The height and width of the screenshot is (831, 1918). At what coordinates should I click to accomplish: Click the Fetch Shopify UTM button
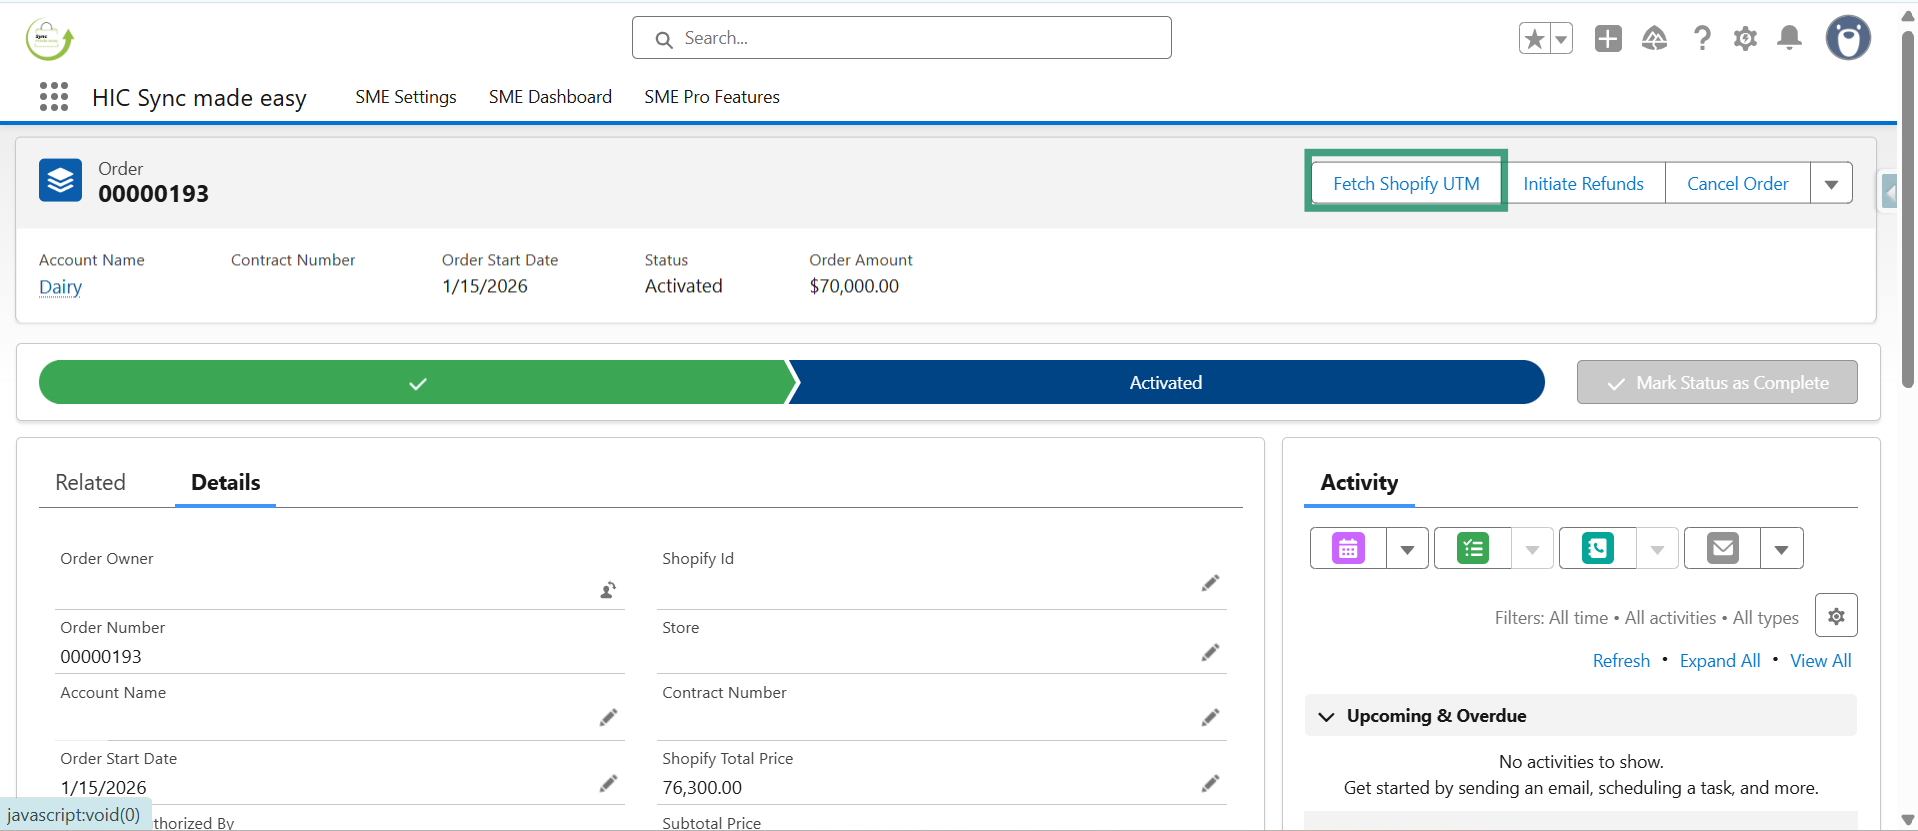point(1405,184)
